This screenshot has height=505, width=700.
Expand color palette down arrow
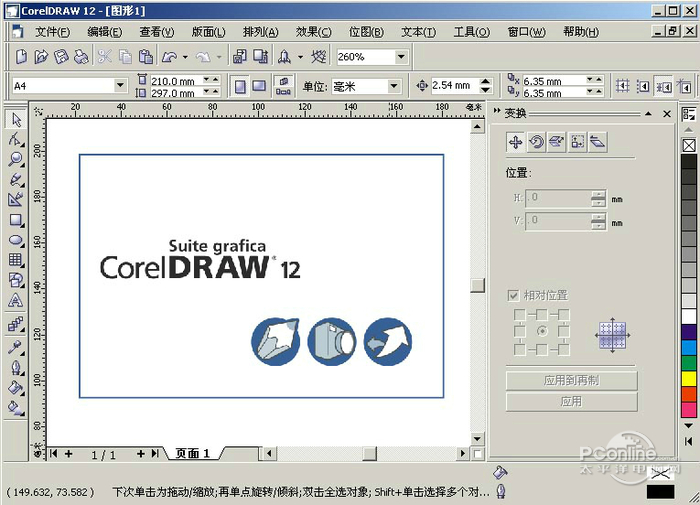[689, 426]
